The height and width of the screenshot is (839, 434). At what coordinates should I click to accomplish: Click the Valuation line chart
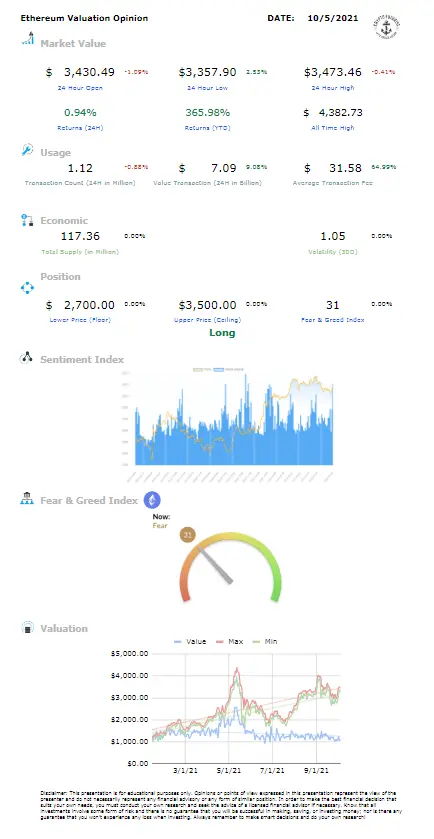pyautogui.click(x=247, y=708)
